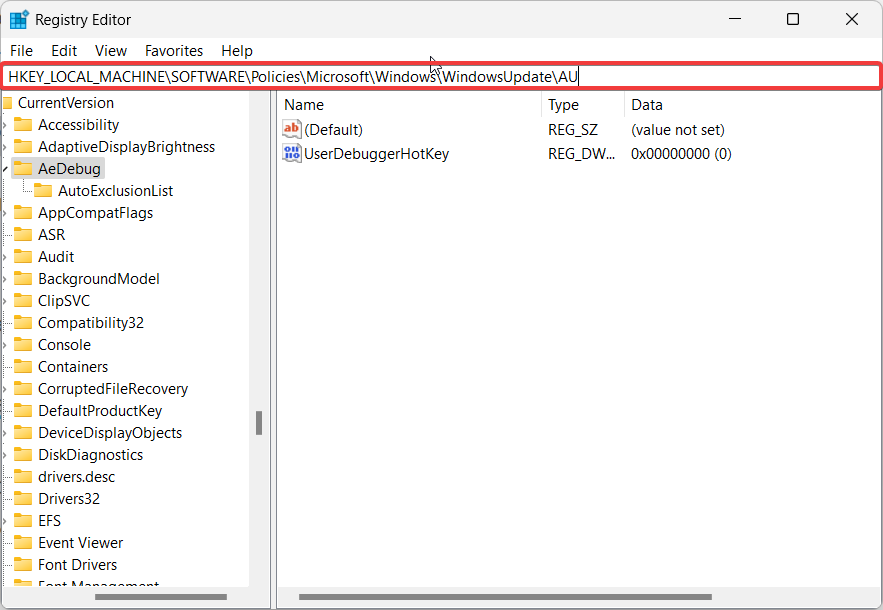Open the Favorites menu
The height and width of the screenshot is (610, 883).
coord(174,51)
